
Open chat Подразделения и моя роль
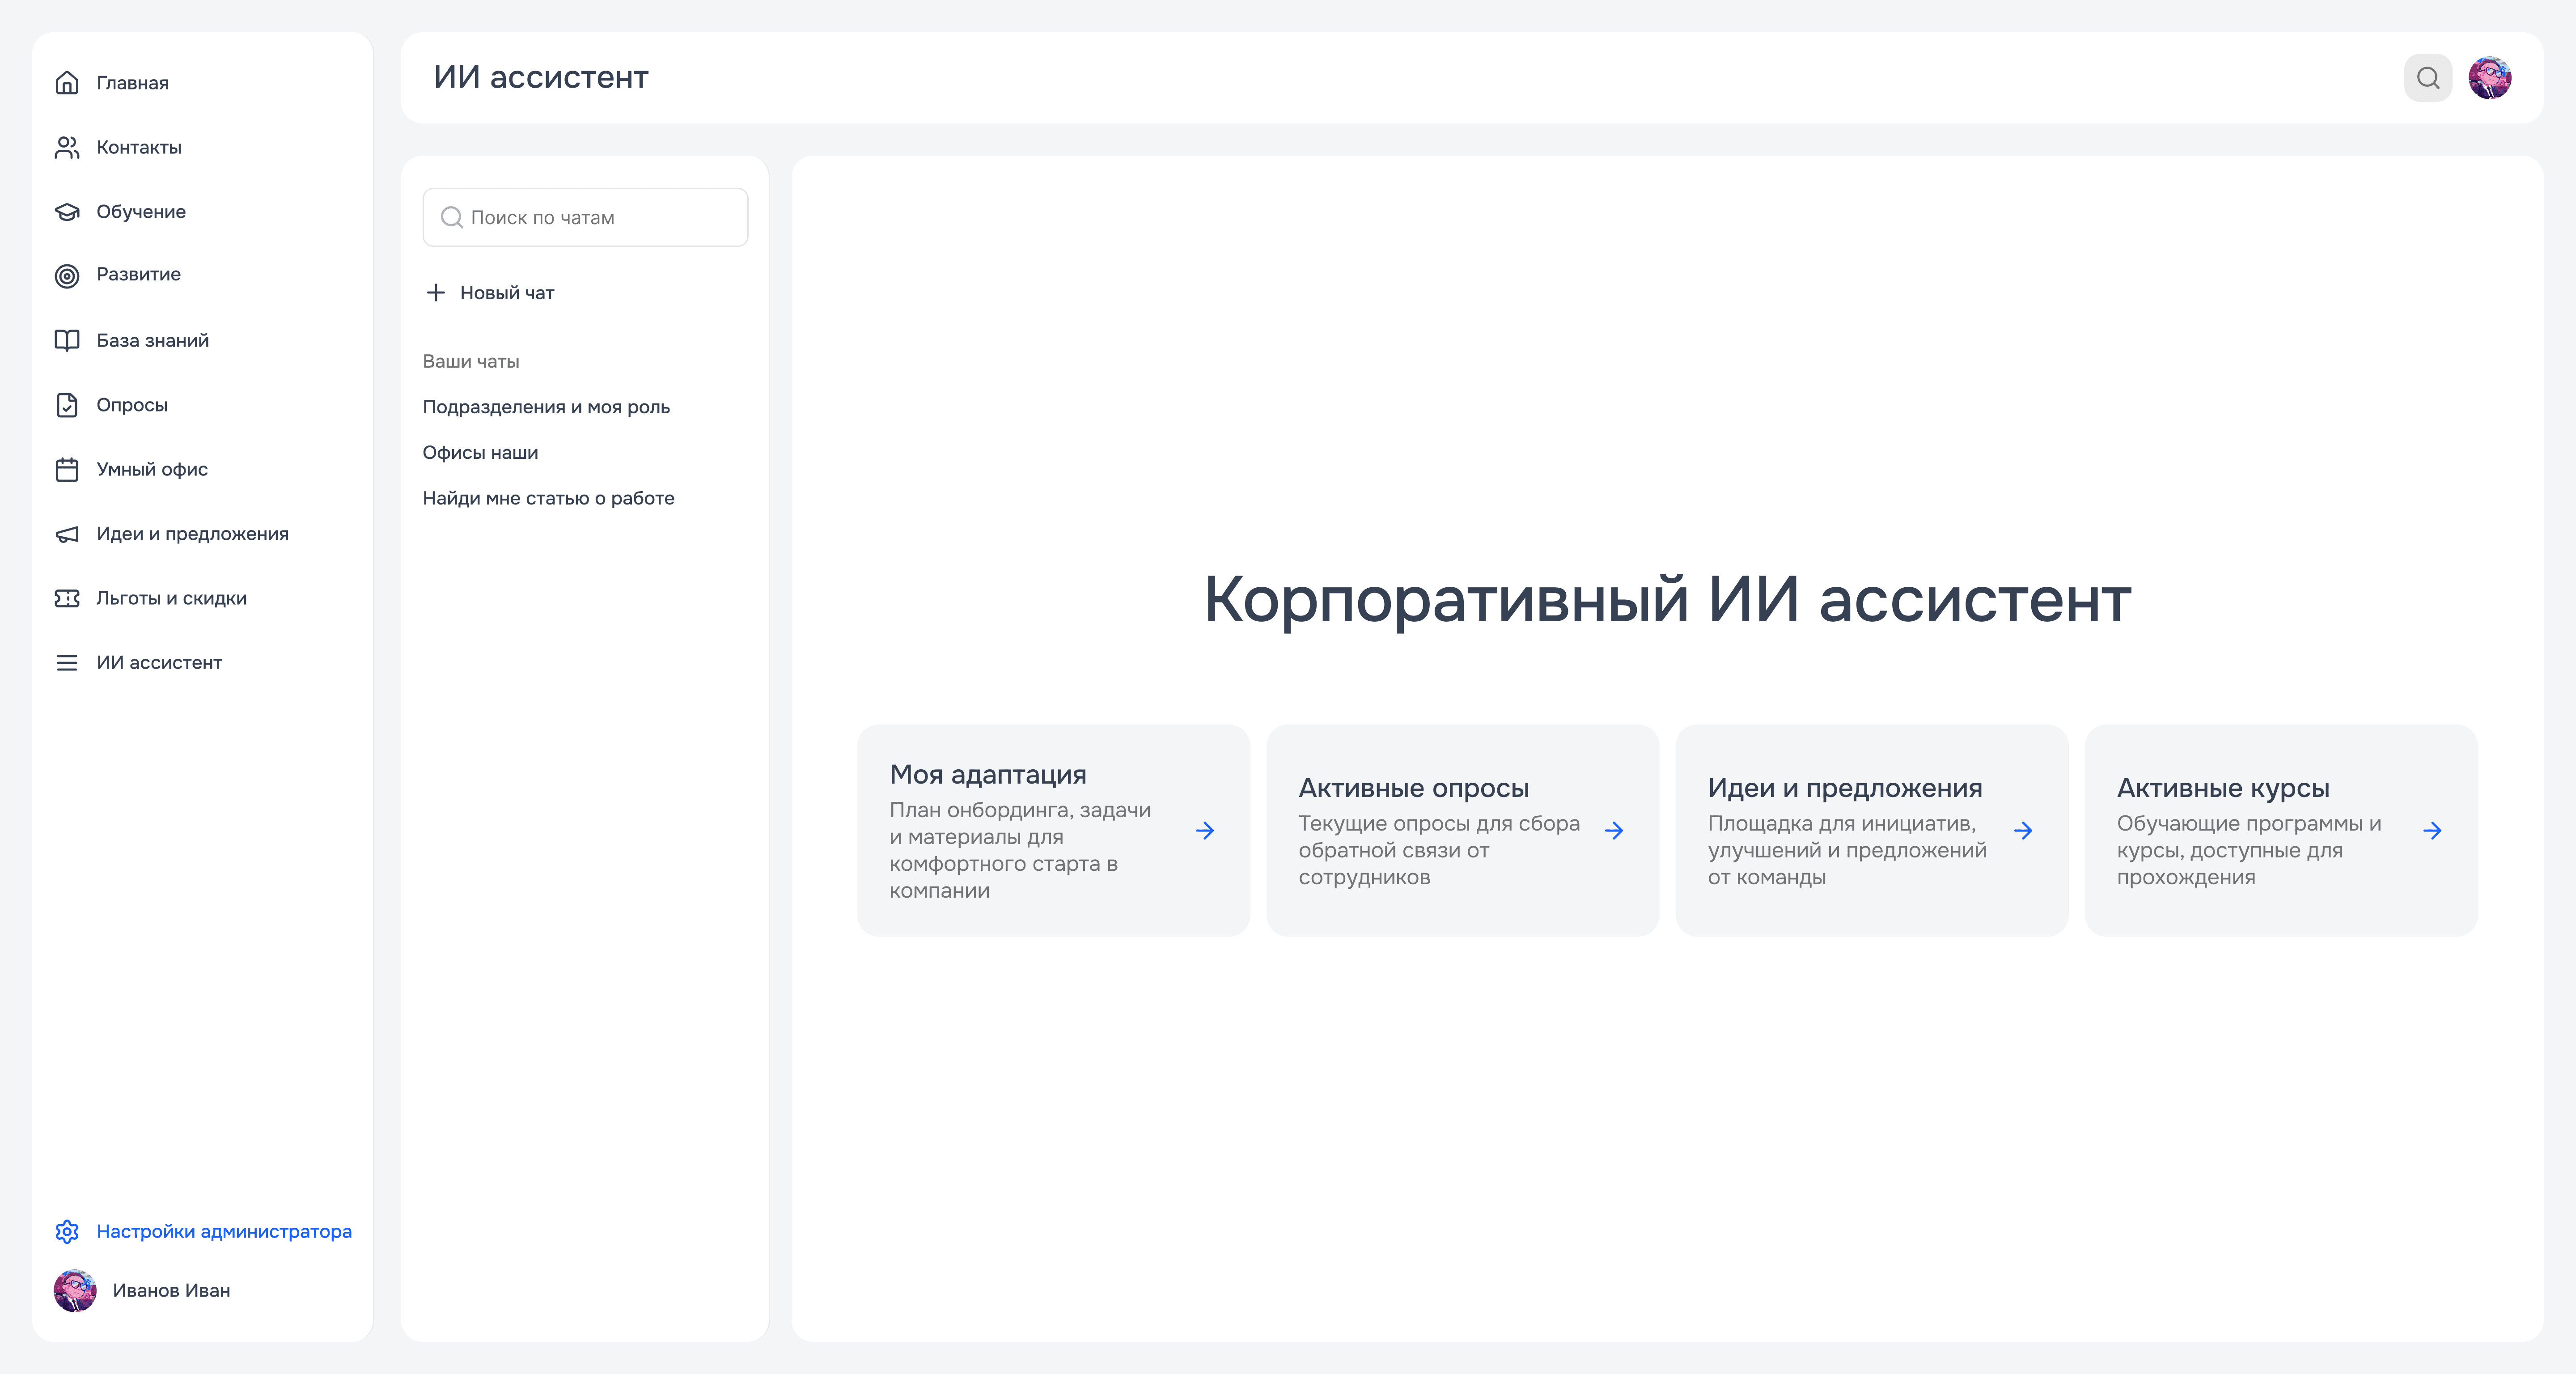[x=546, y=407]
